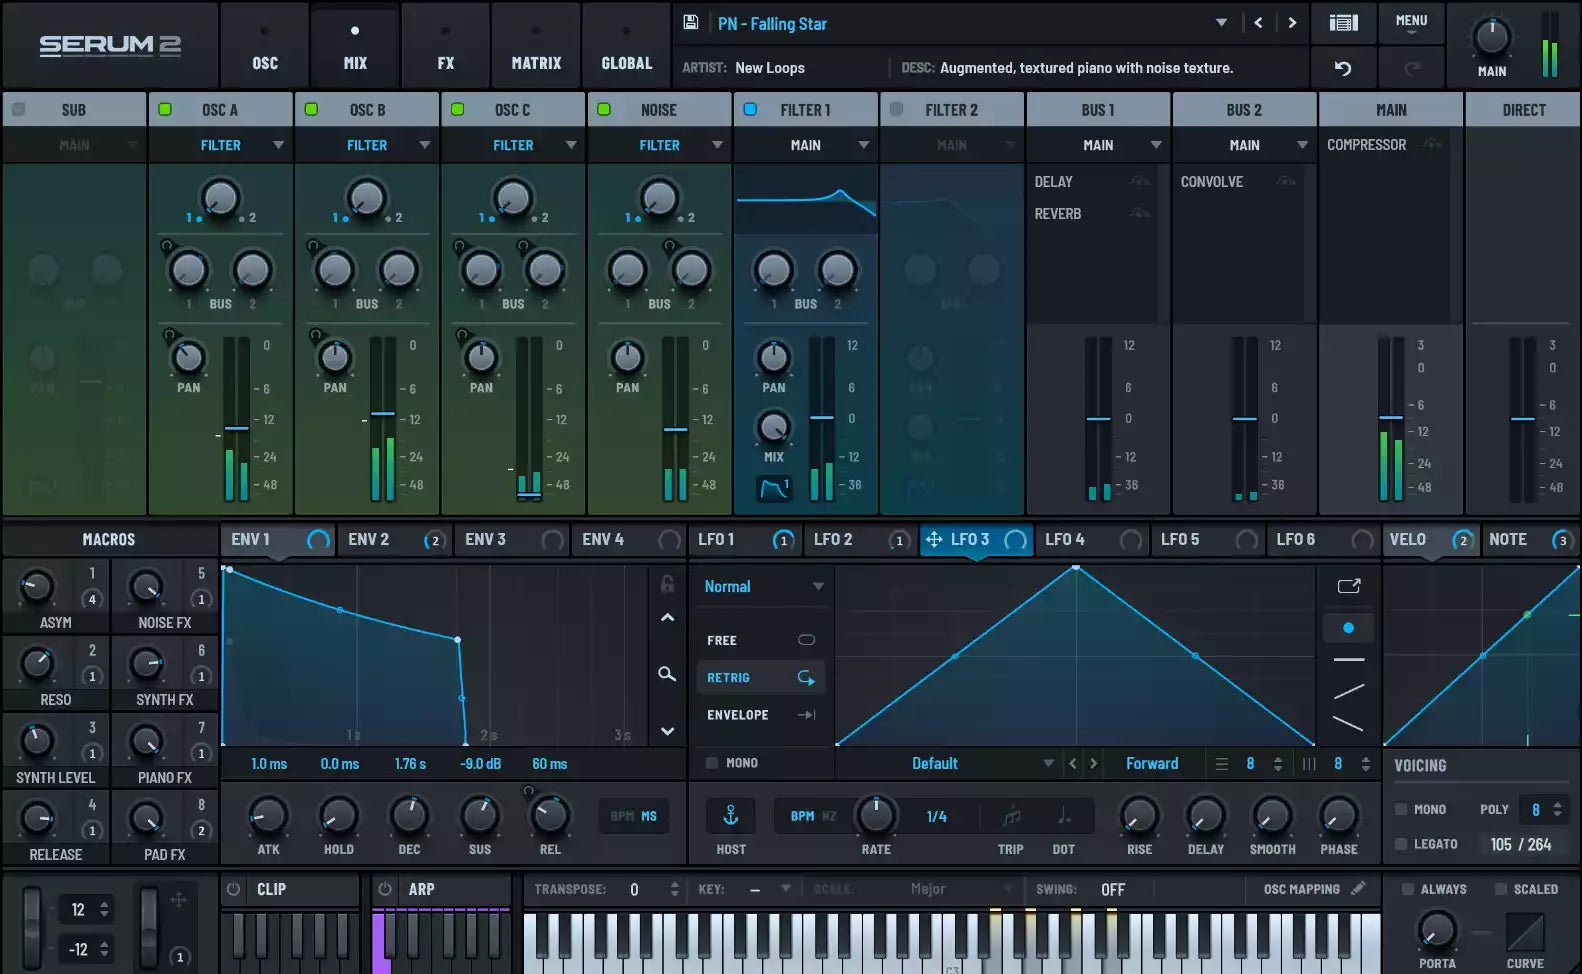The width and height of the screenshot is (1582, 974).
Task: Select the LFO 1 tab
Action: click(744, 540)
